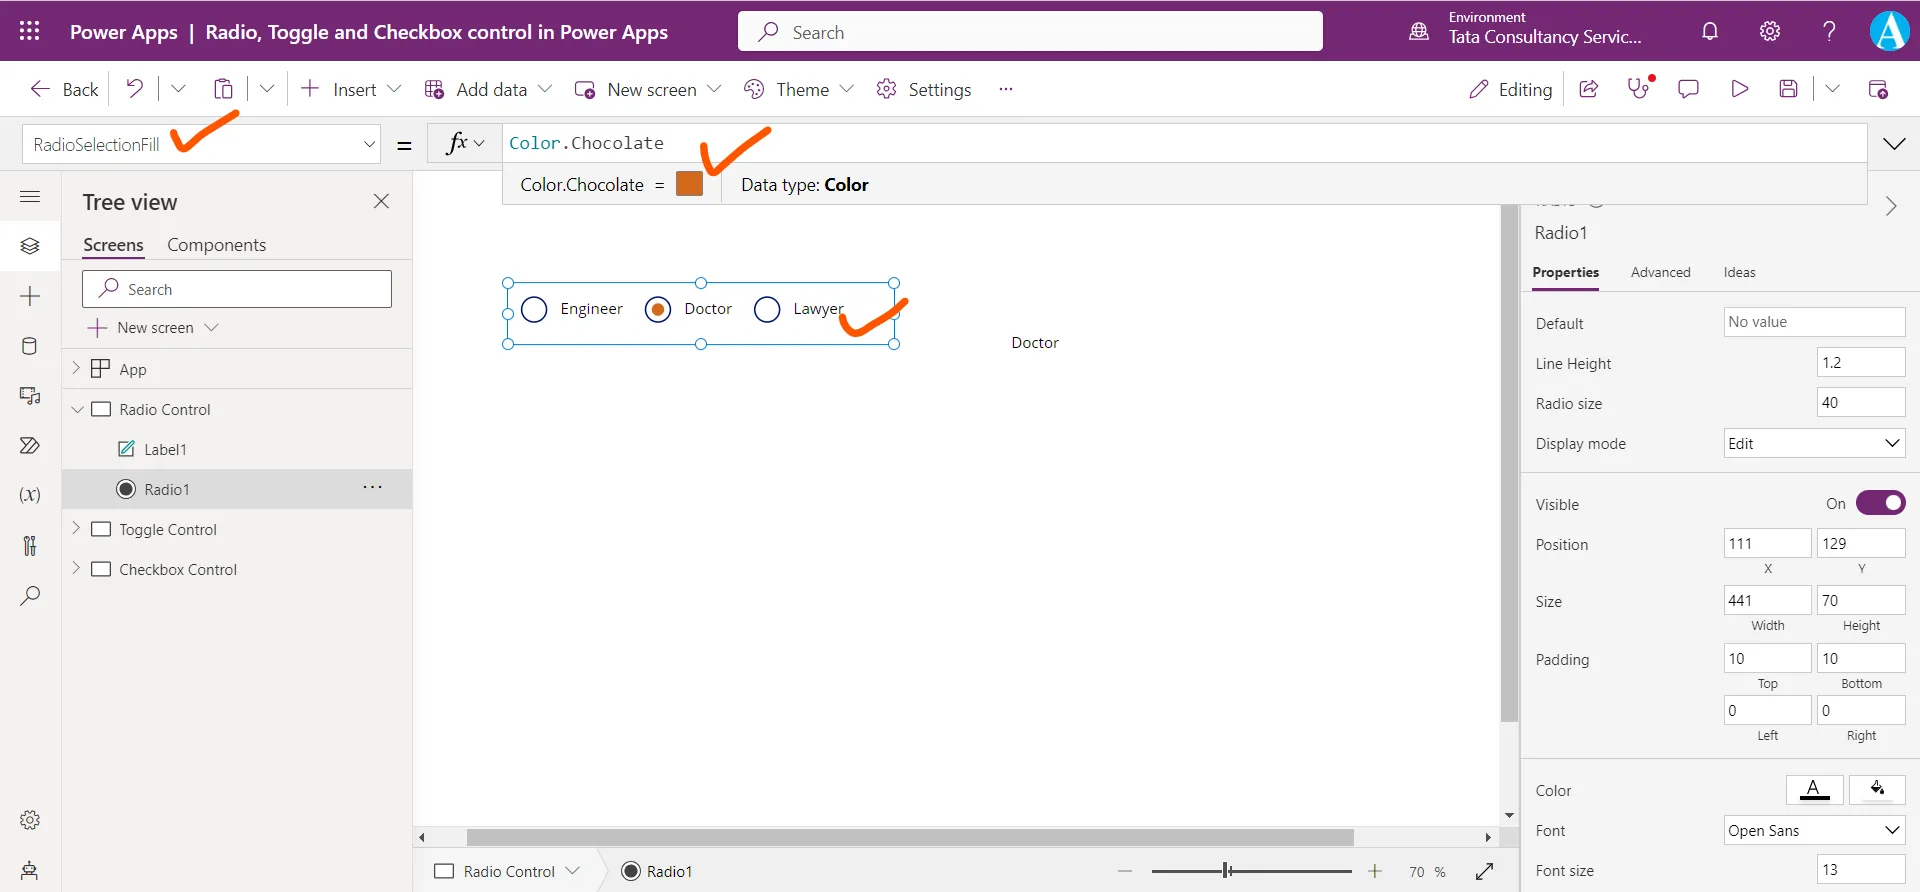Open the Undo options dropdown arrow

pos(178,89)
